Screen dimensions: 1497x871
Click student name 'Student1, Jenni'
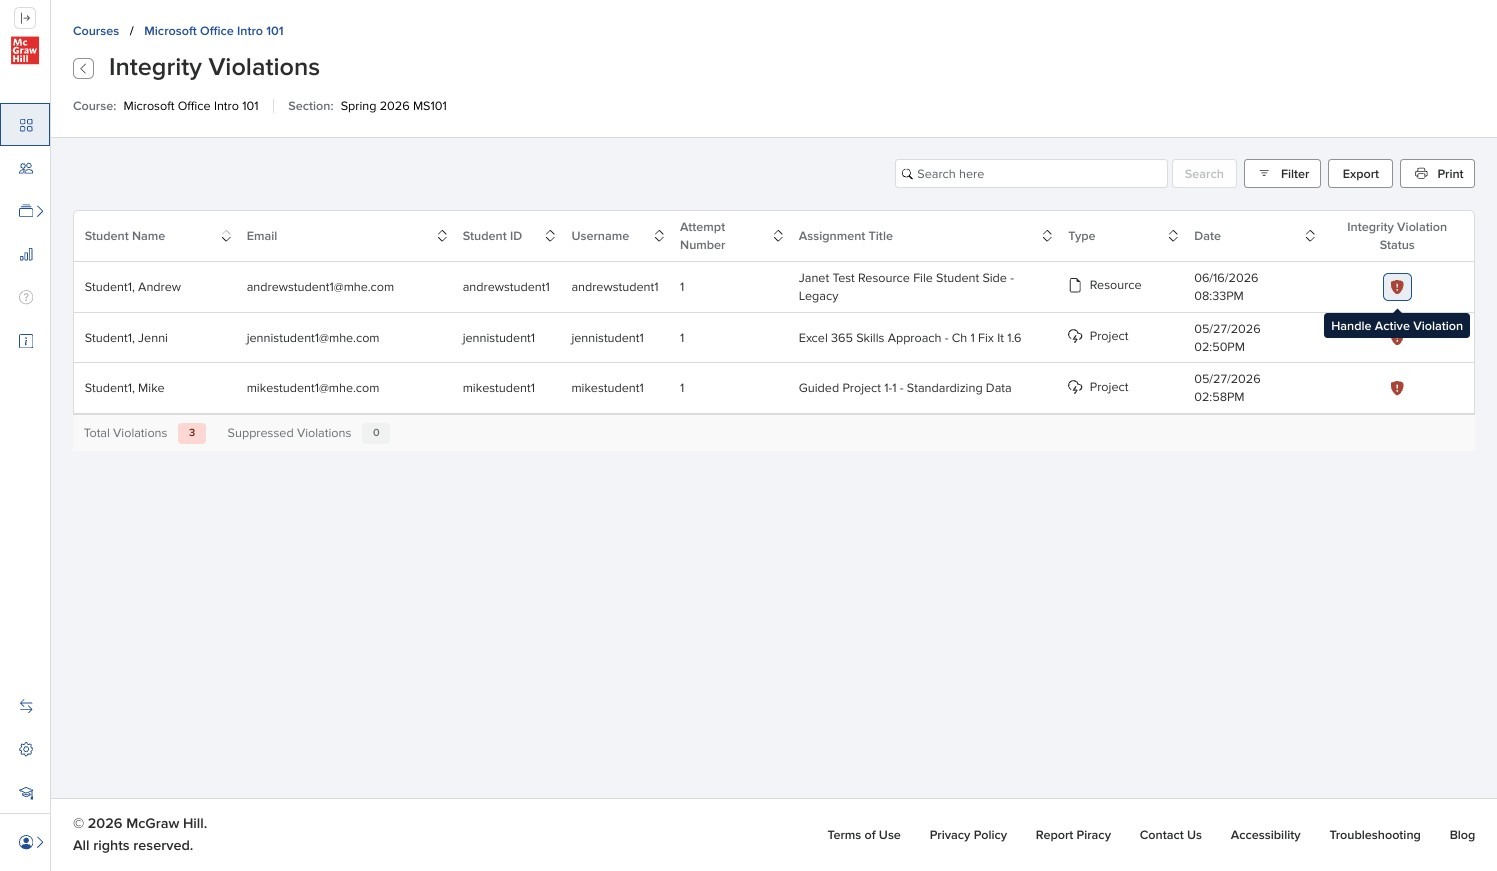pos(126,338)
